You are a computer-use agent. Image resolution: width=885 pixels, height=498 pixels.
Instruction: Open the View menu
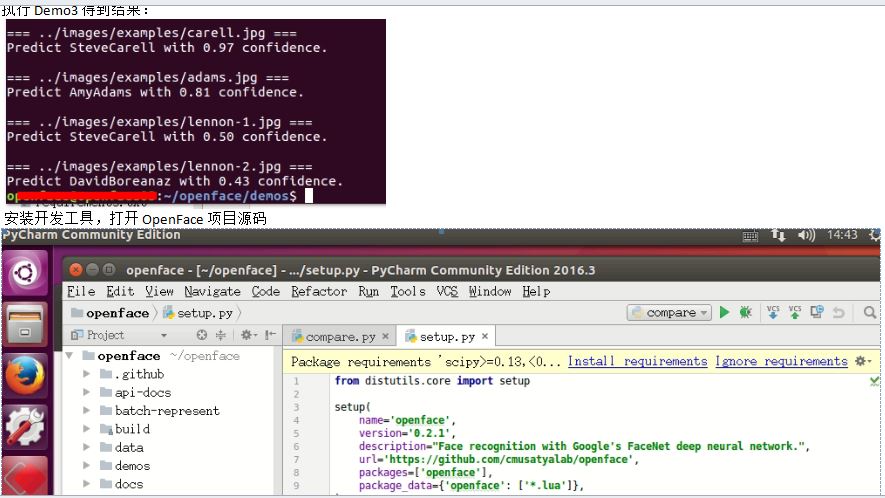159,291
